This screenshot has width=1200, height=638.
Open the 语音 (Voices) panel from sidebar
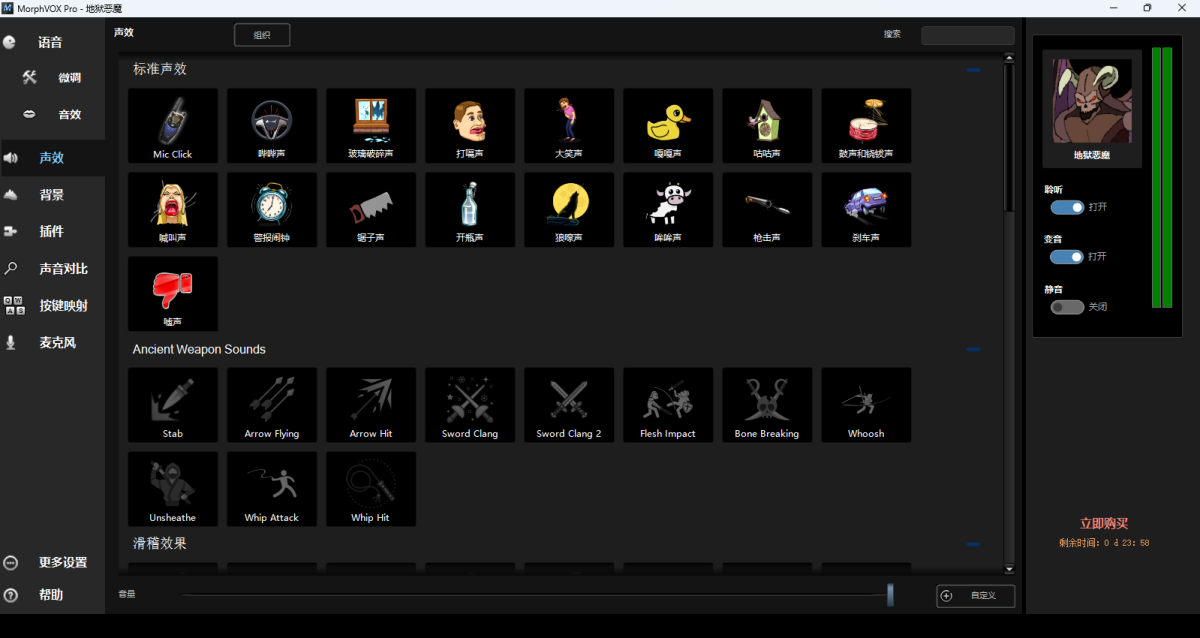click(51, 42)
